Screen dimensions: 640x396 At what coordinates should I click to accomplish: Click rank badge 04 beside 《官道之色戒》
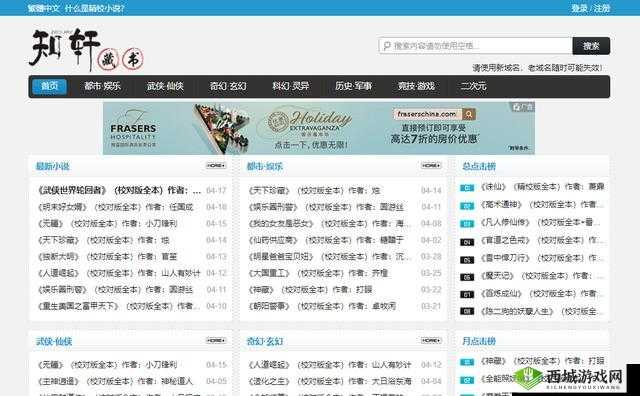point(467,242)
